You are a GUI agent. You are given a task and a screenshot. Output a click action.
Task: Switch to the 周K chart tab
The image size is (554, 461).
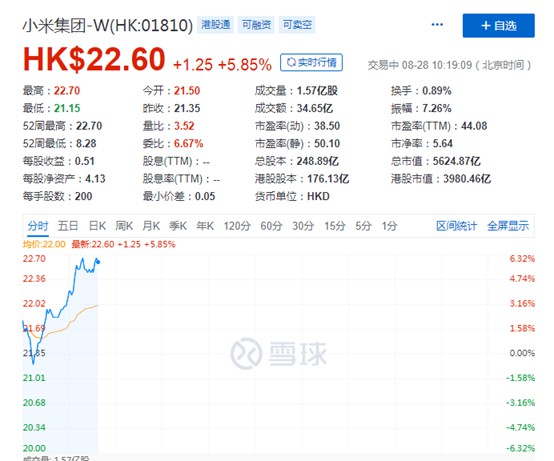coord(124,226)
